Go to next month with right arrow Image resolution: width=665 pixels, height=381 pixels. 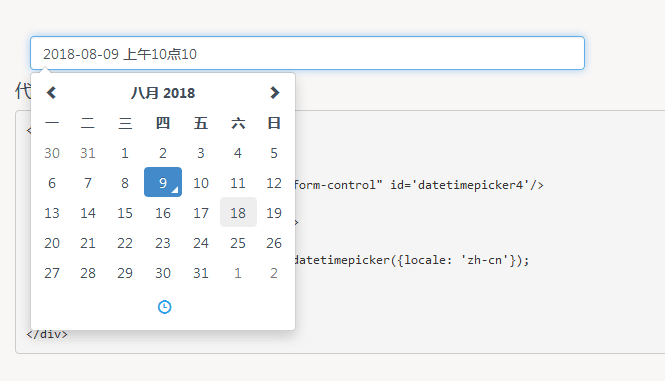pyautogui.click(x=274, y=92)
